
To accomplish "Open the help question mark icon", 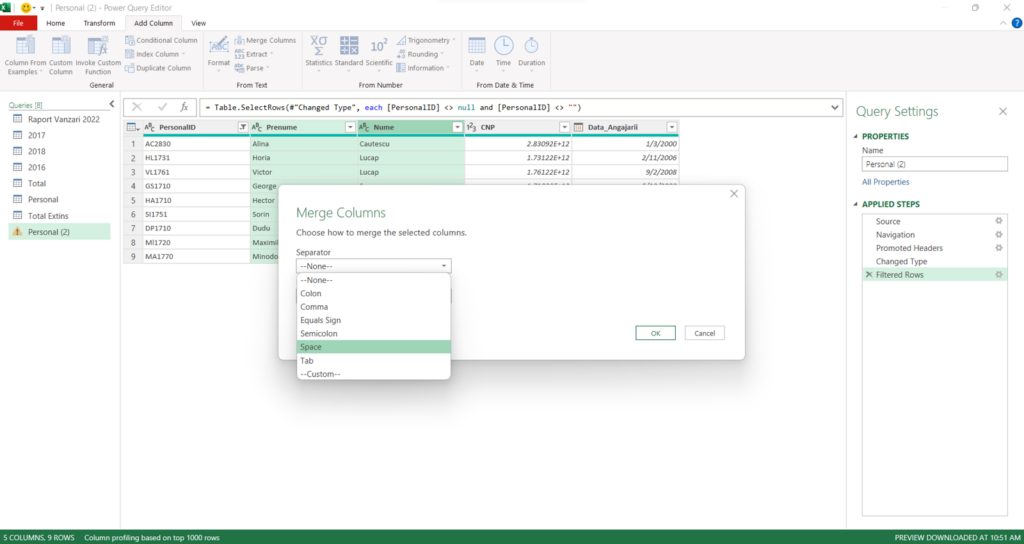I will [x=1017, y=23].
